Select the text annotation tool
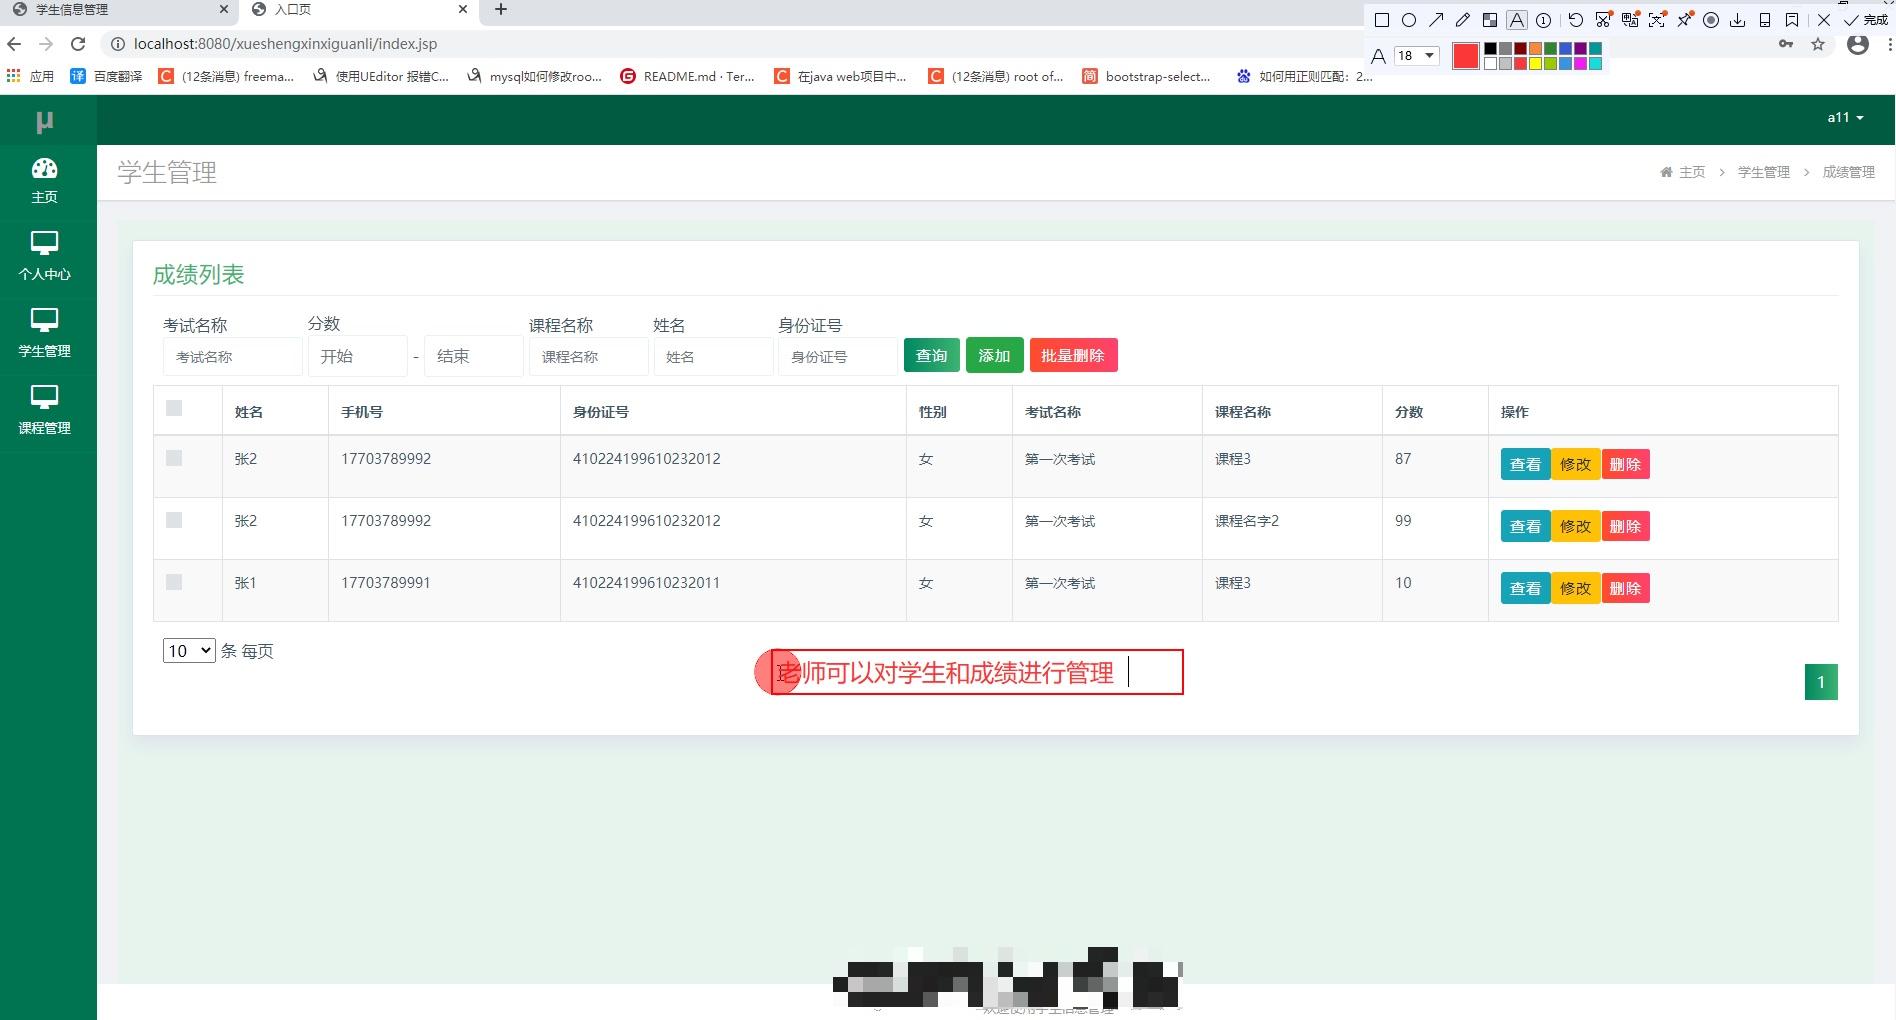 click(x=1517, y=20)
